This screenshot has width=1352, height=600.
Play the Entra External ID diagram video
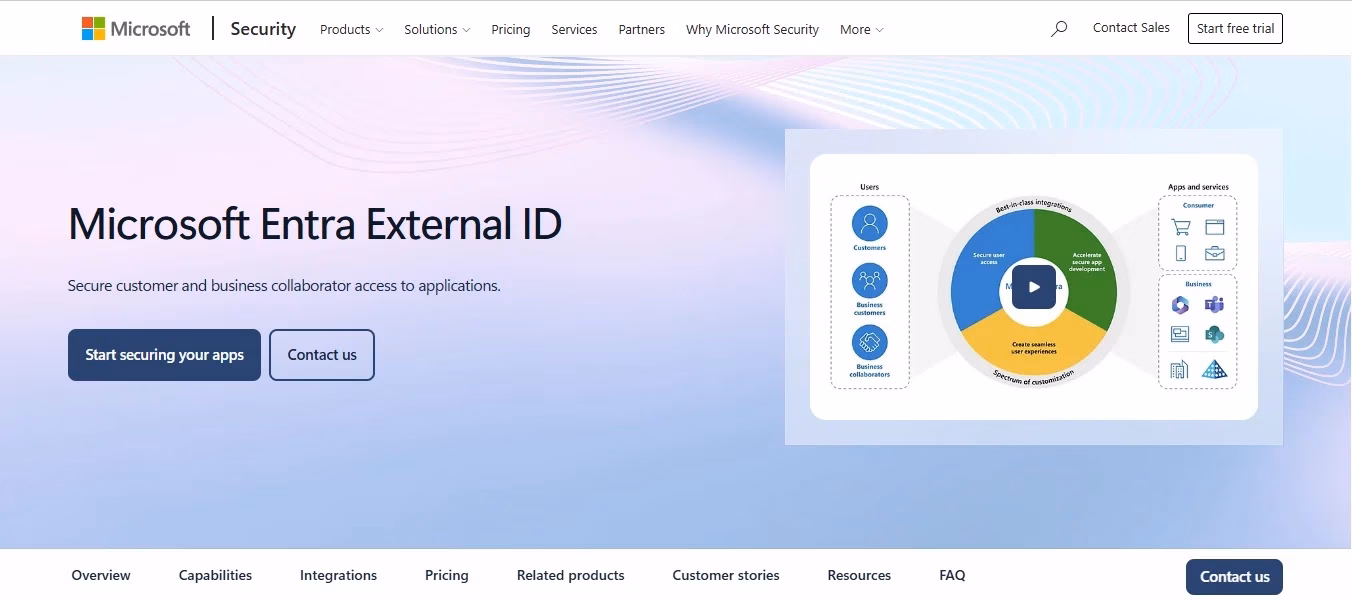point(1034,287)
